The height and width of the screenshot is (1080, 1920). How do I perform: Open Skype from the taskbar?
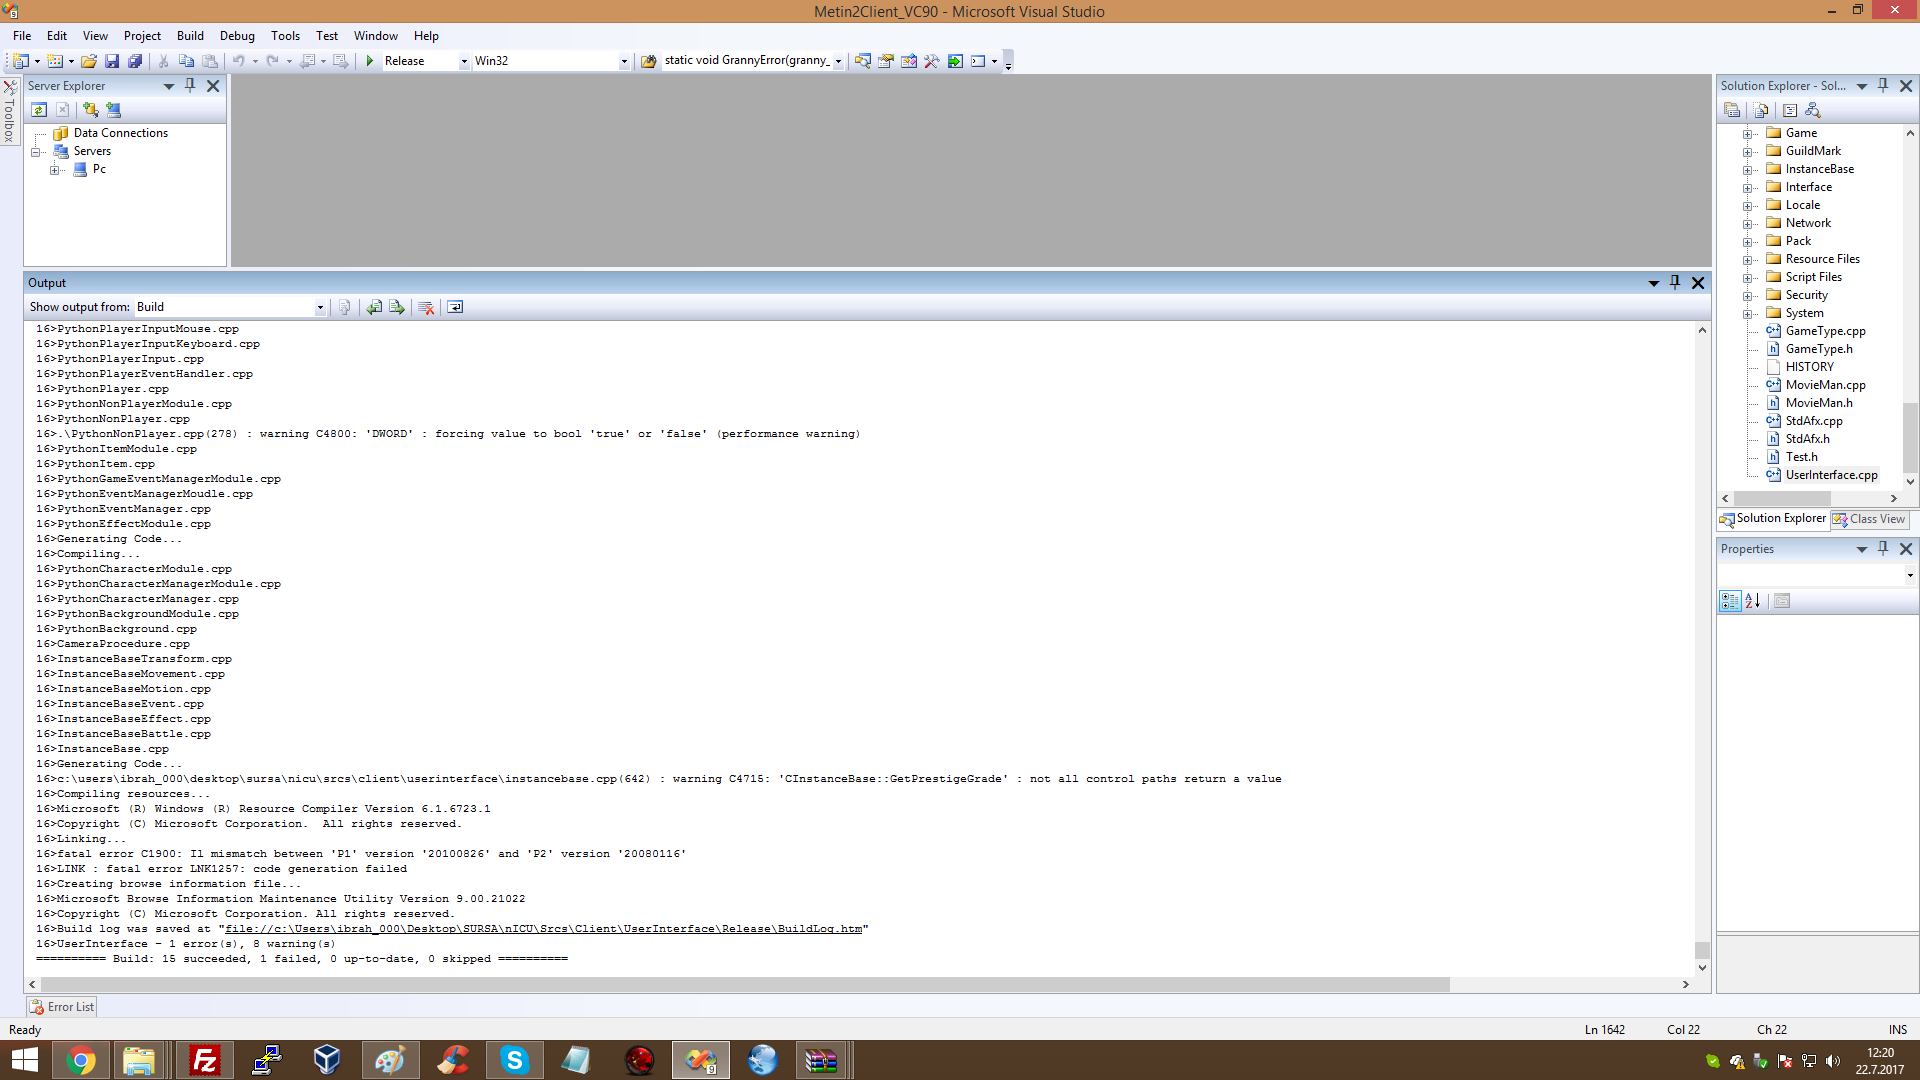[515, 1060]
